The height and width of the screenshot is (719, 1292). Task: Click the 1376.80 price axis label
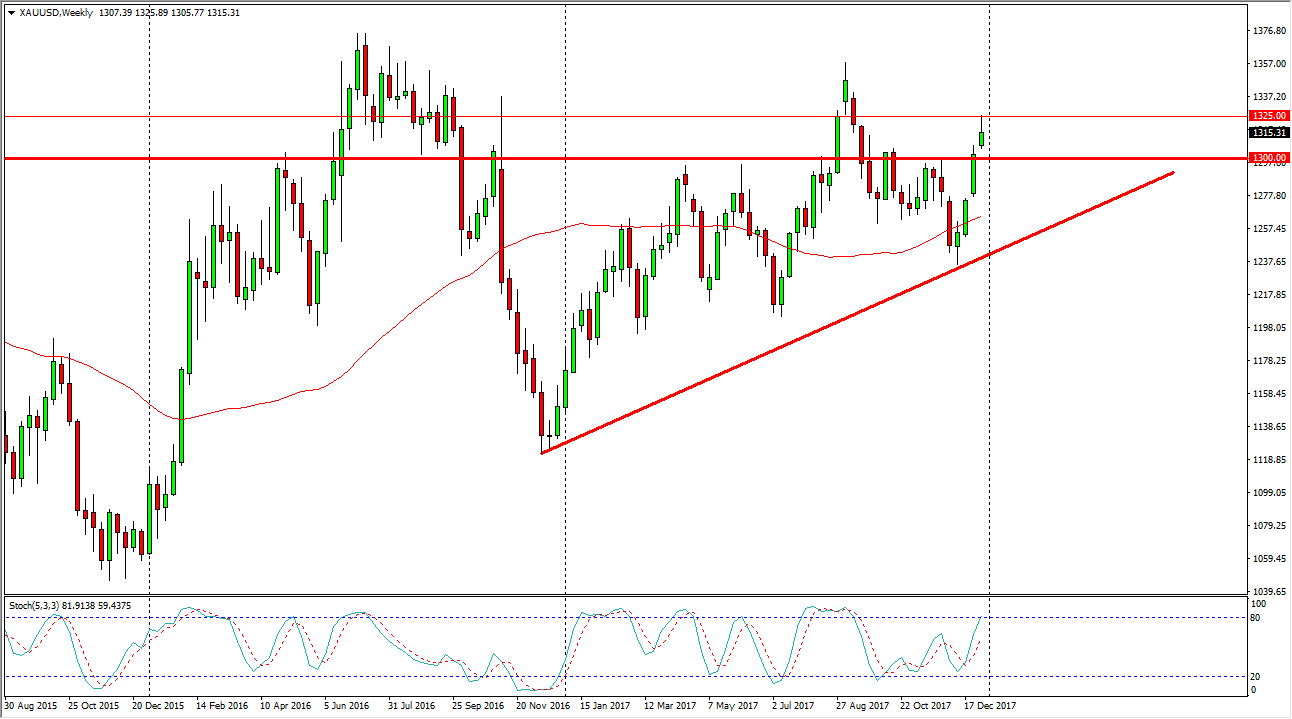[1268, 31]
